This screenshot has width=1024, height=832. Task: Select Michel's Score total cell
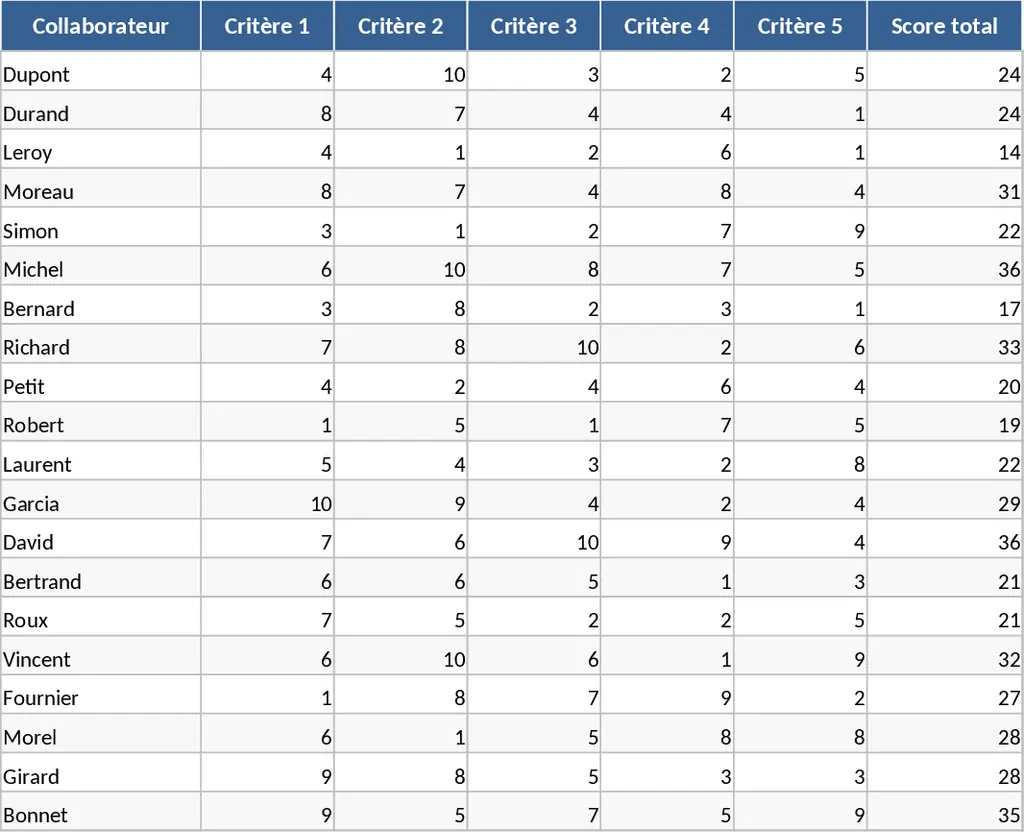click(944, 269)
